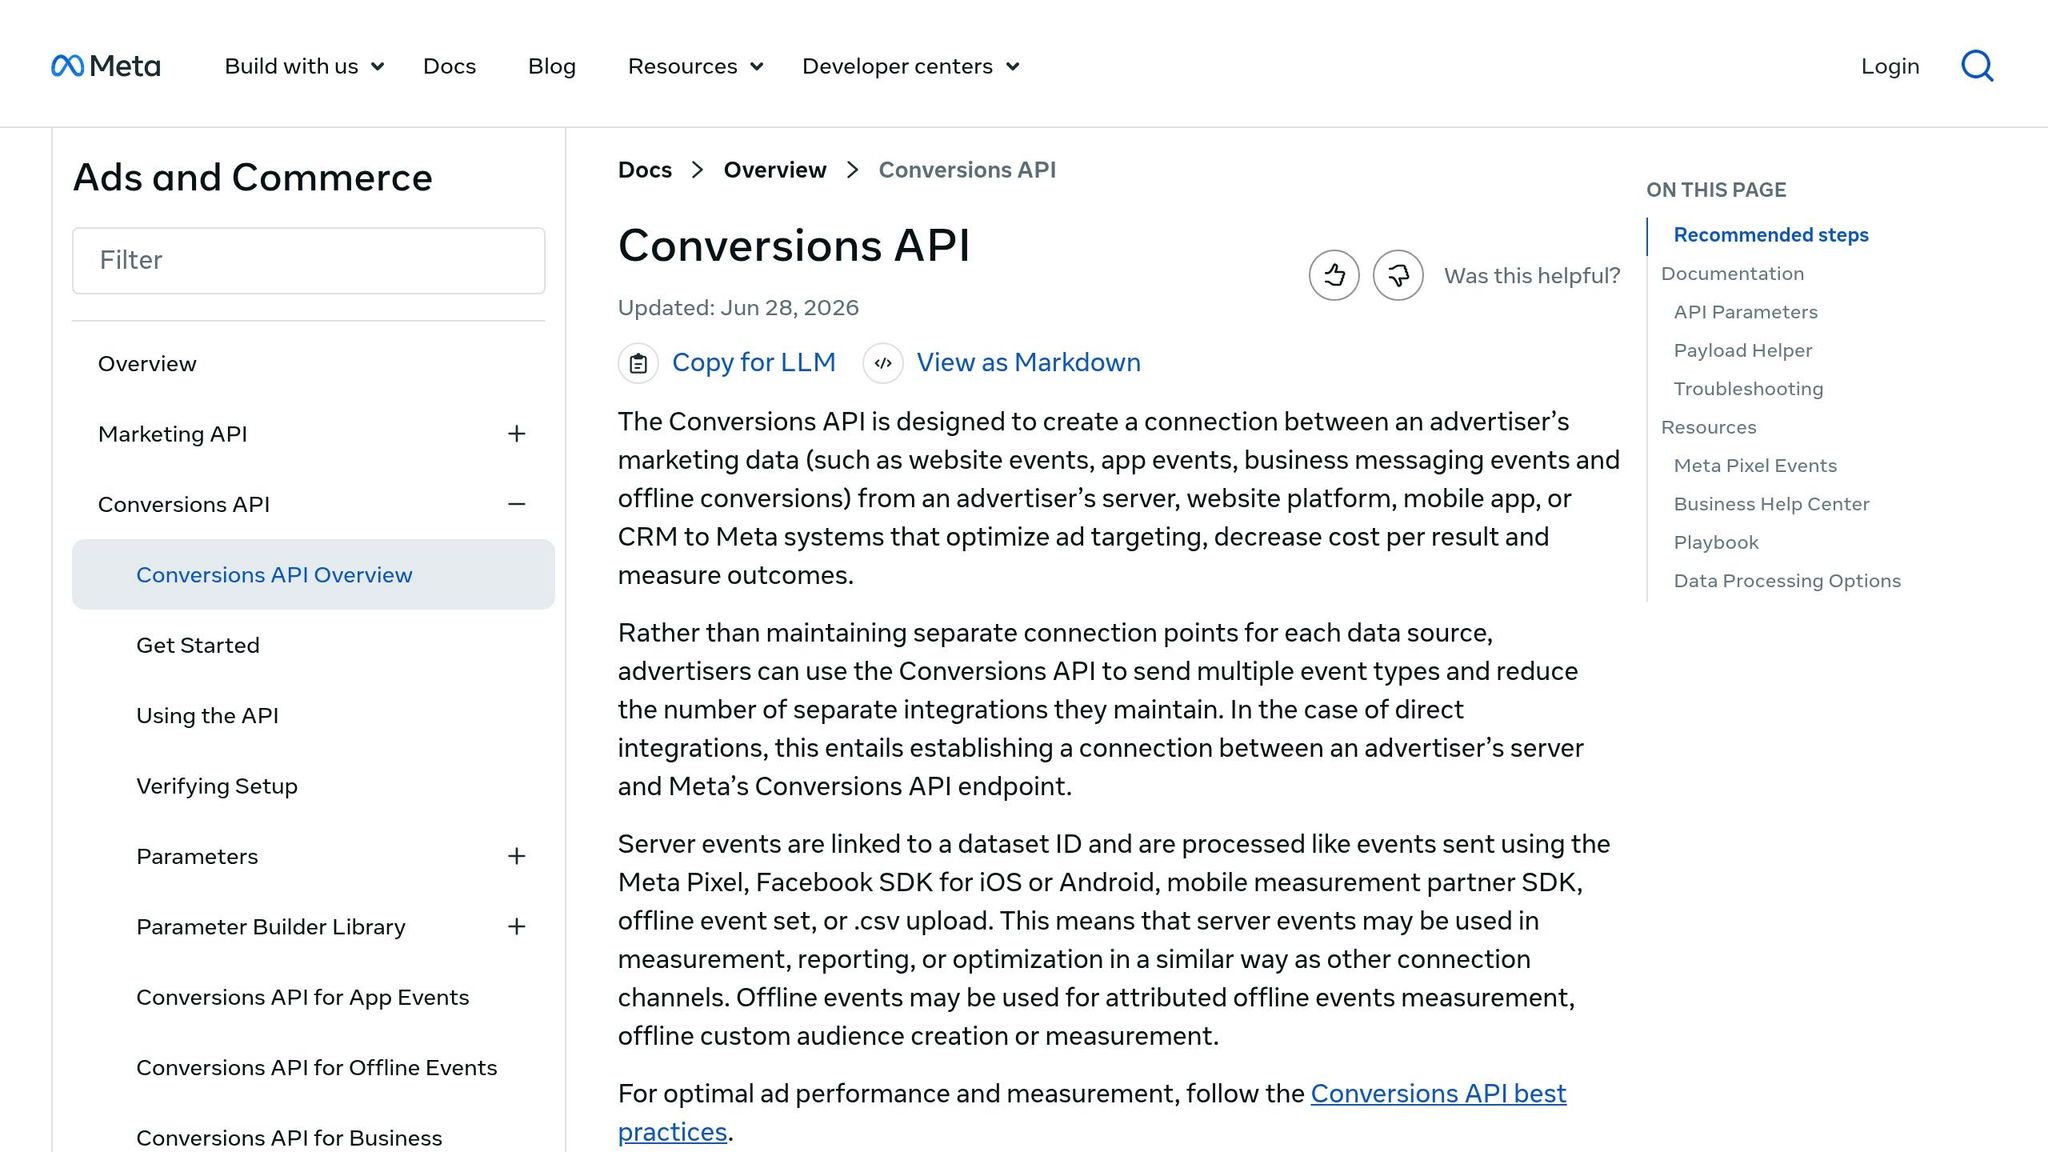Click View as Markdown link
This screenshot has width=2048, height=1152.
[x=1029, y=363]
